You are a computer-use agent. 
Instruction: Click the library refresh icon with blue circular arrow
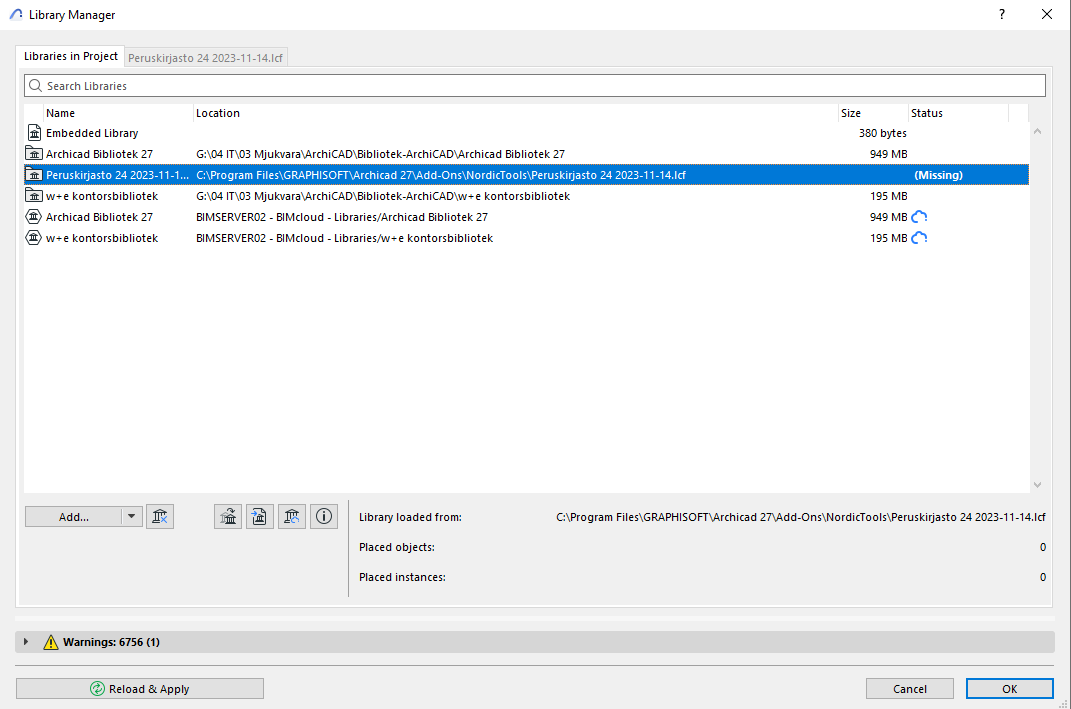pos(292,516)
